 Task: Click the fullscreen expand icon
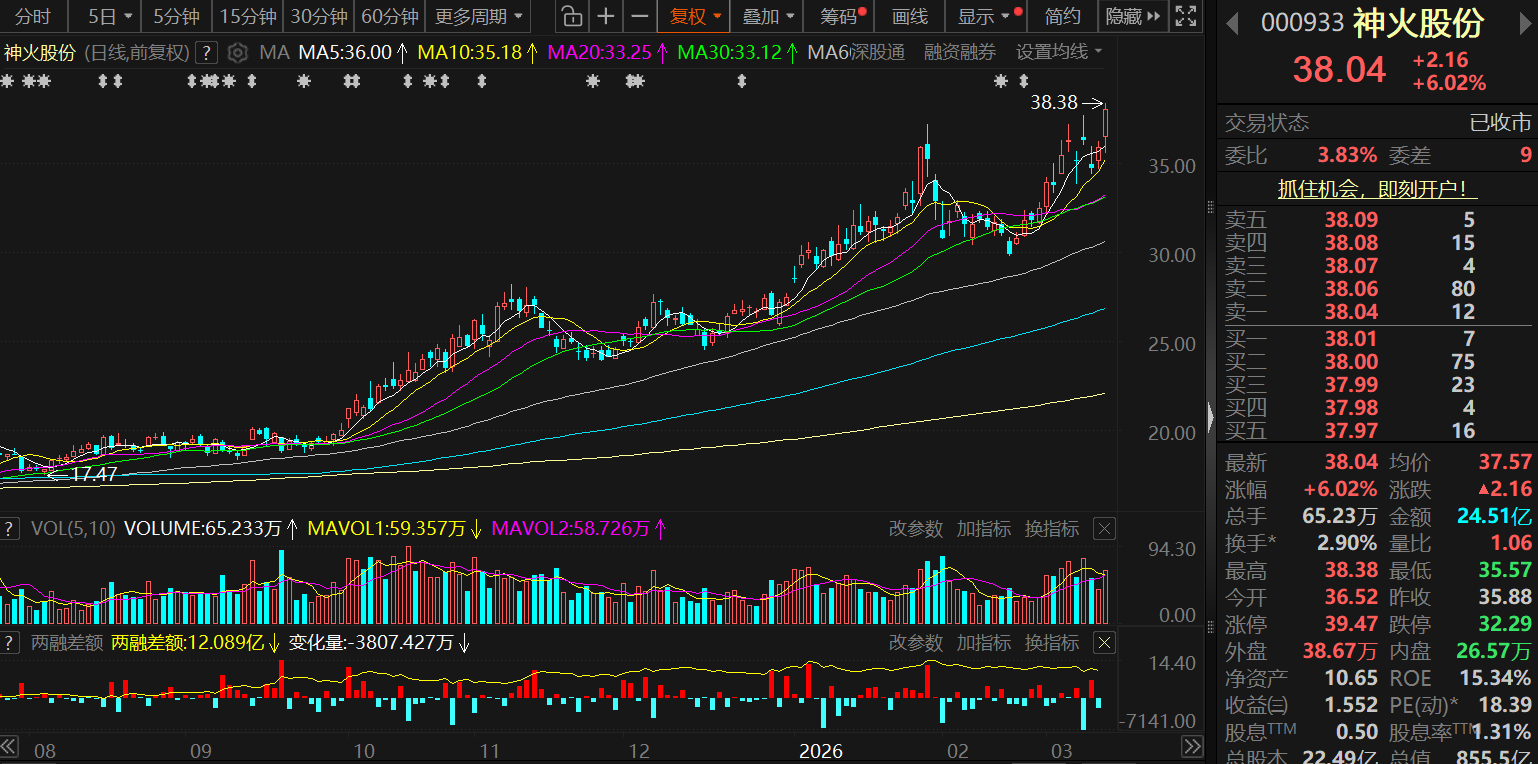1185,16
